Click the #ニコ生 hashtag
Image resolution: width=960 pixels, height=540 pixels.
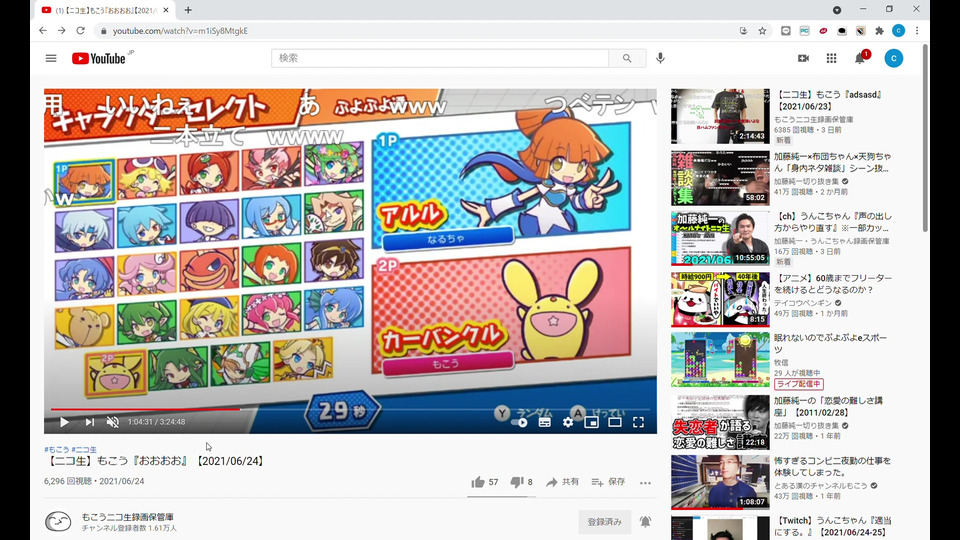(84, 449)
